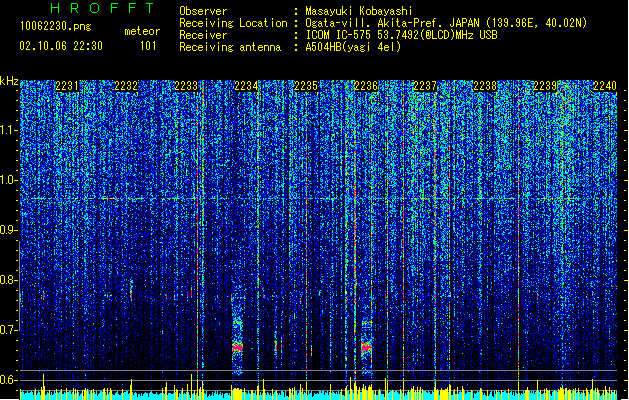Click the 0.9 kHz axis label

pos(9,230)
